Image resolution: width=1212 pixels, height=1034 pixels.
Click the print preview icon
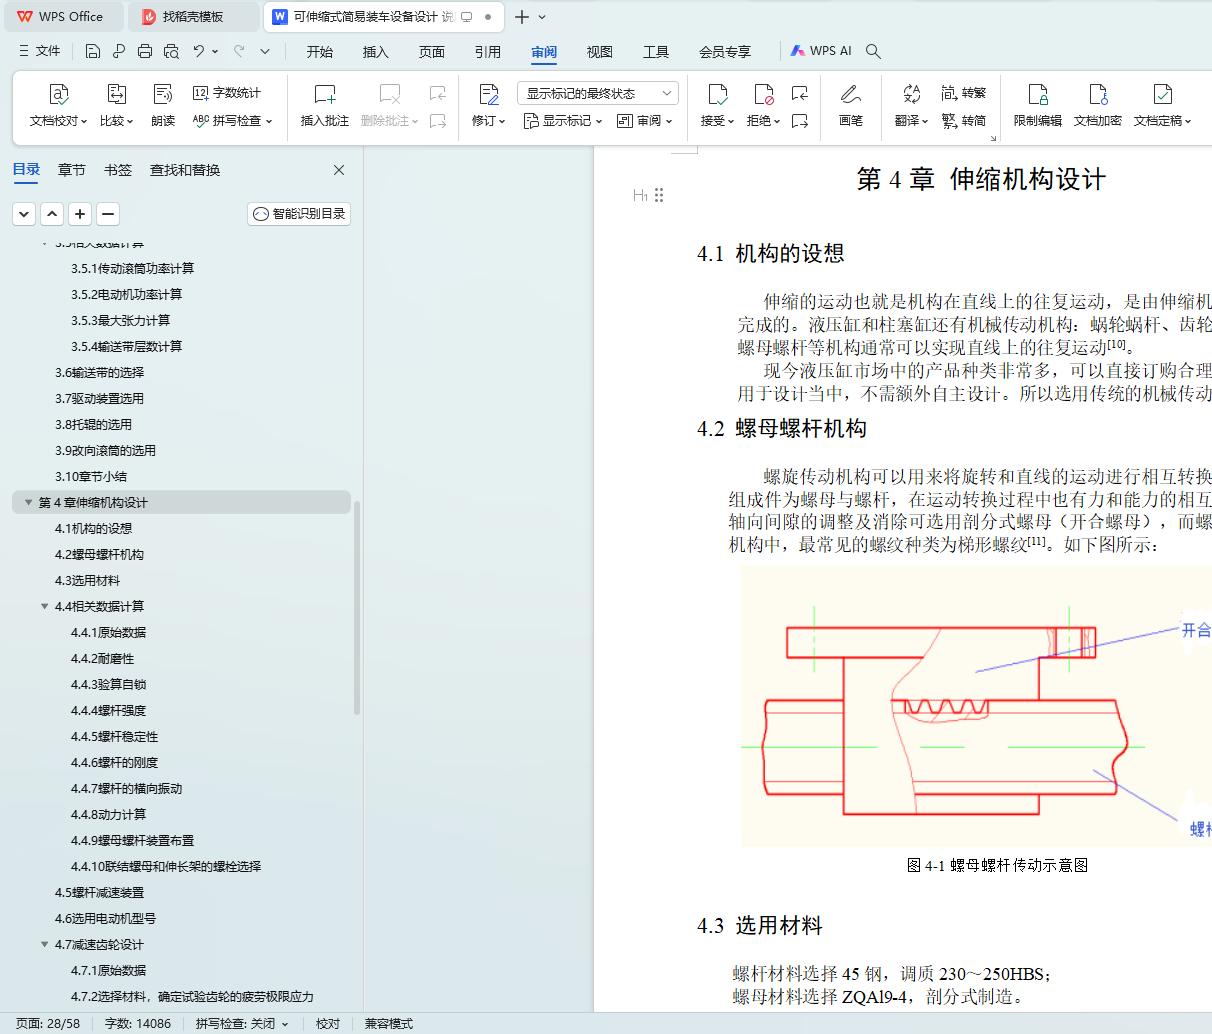171,51
